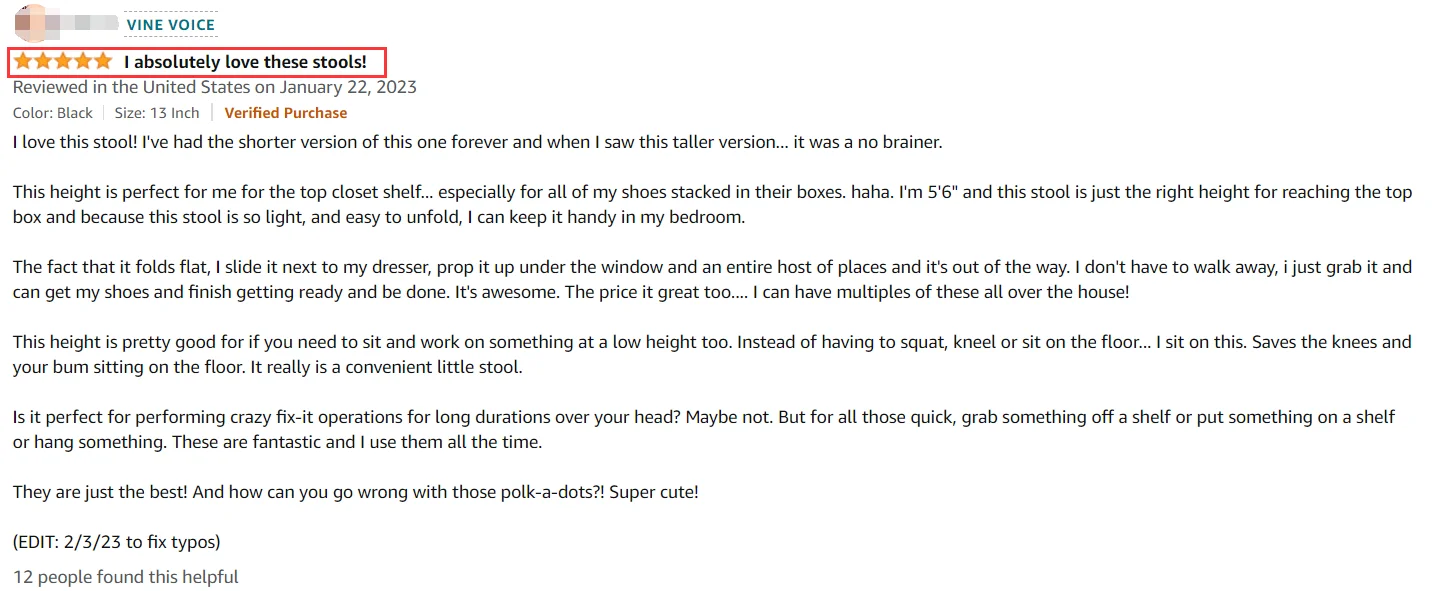The image size is (1436, 591).
Task: Click the "Color: Black" variant text
Action: [x=53, y=113]
